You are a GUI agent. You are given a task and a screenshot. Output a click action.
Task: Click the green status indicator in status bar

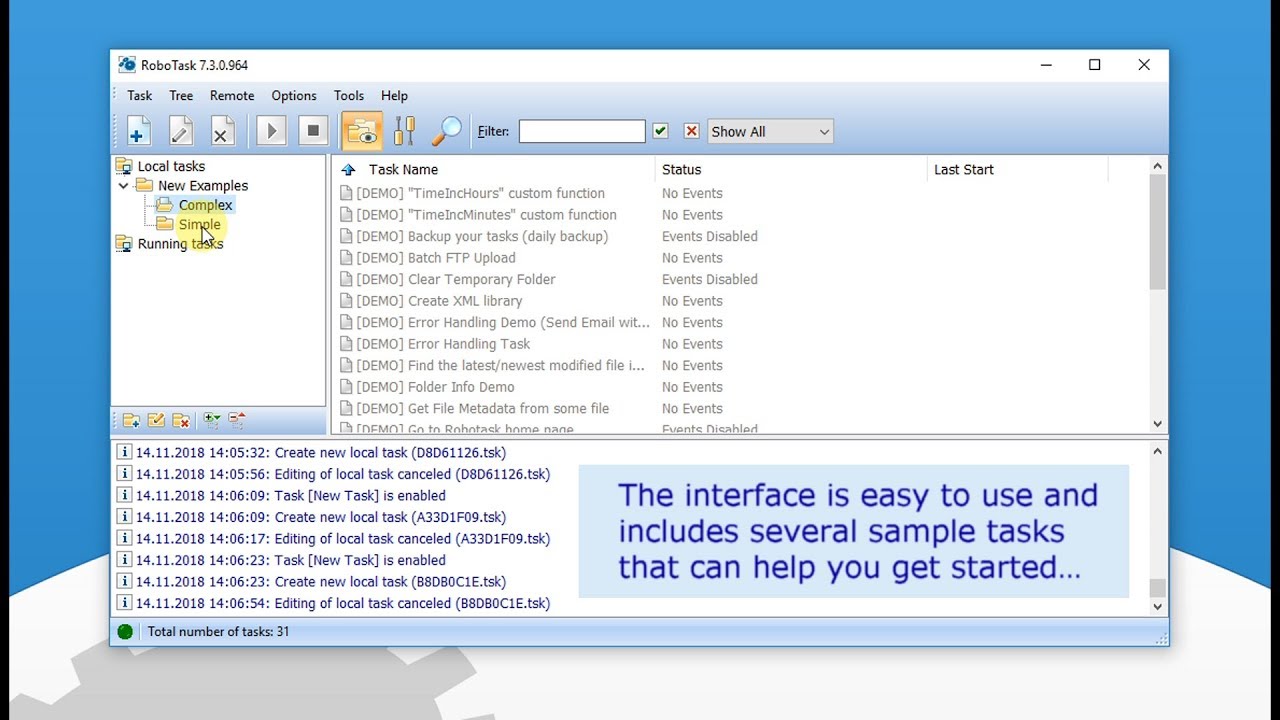coord(125,632)
